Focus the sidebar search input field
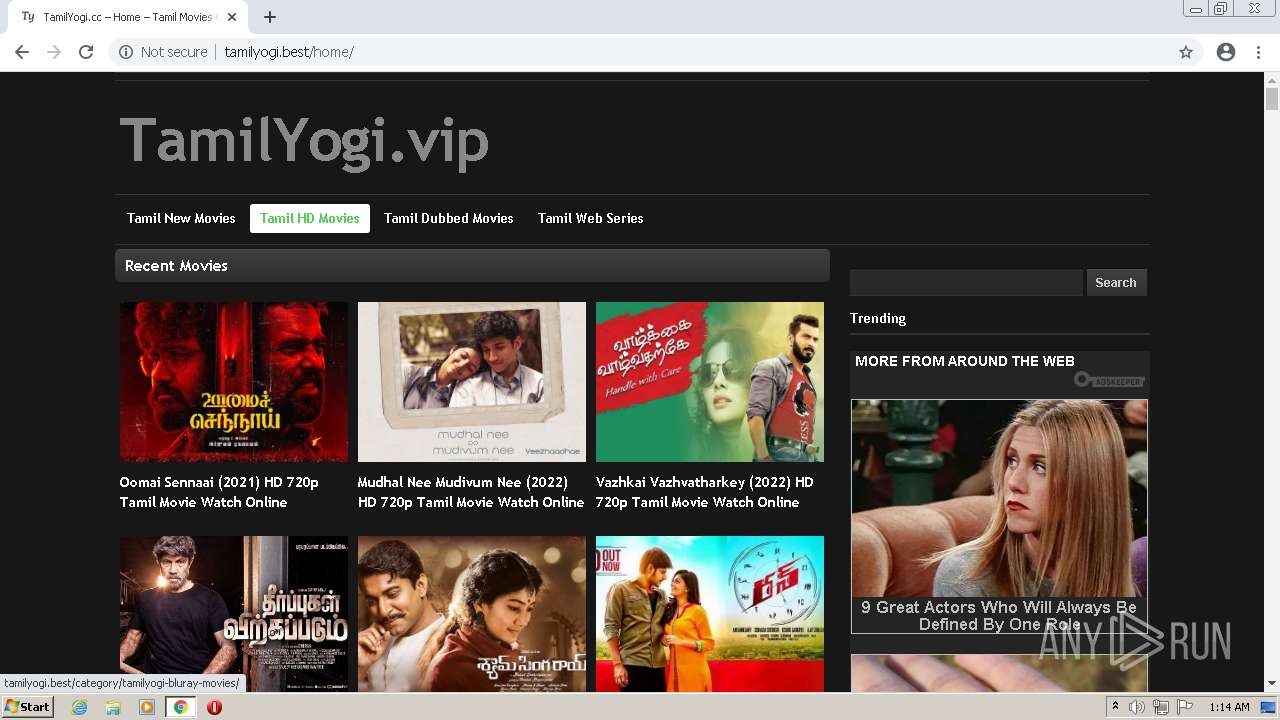Viewport: 1280px width, 720px height. coord(966,283)
